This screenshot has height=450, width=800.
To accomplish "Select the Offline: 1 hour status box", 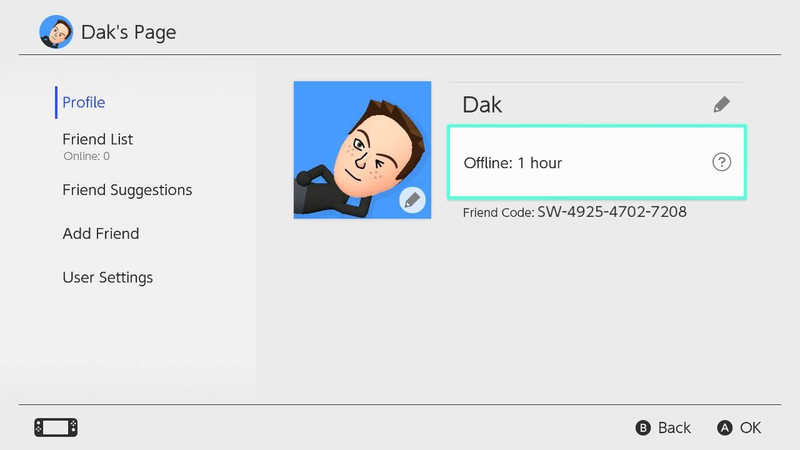I will point(597,162).
